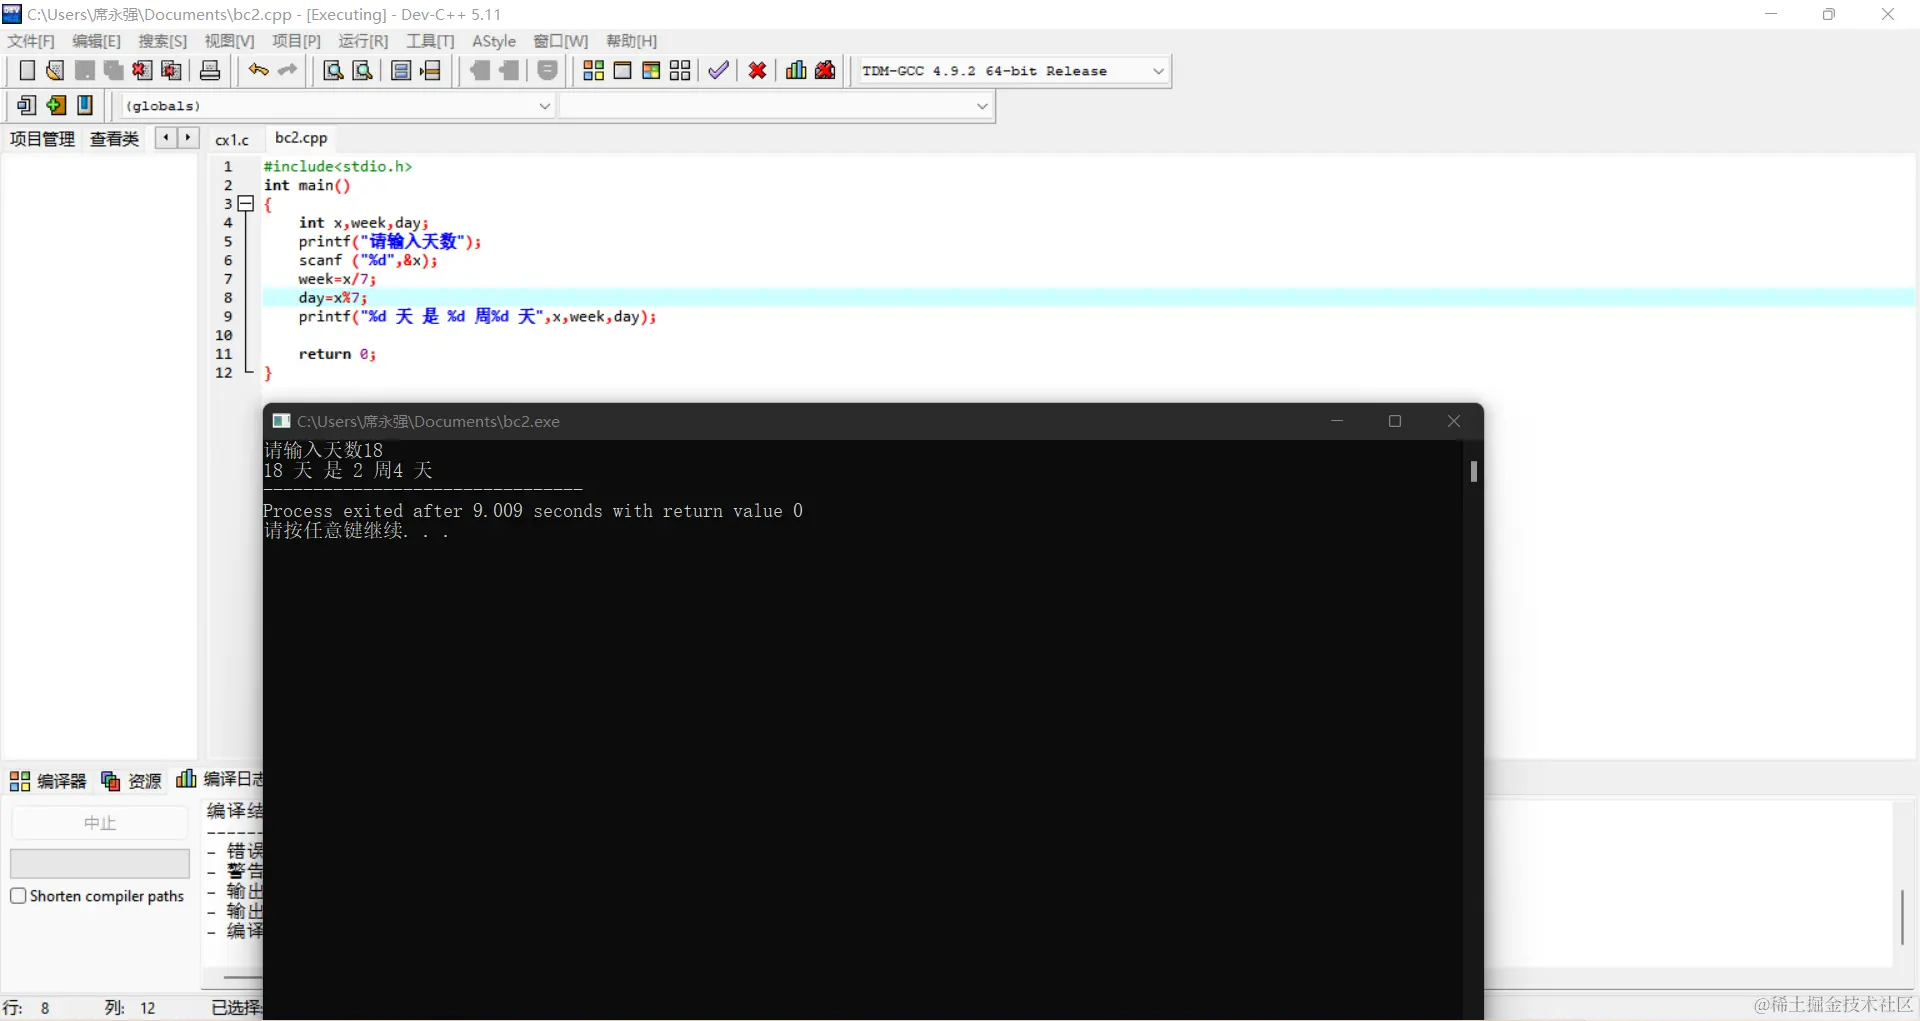This screenshot has height=1021, width=1920.
Task: Open the 帮助[H] menu
Action: [632, 41]
